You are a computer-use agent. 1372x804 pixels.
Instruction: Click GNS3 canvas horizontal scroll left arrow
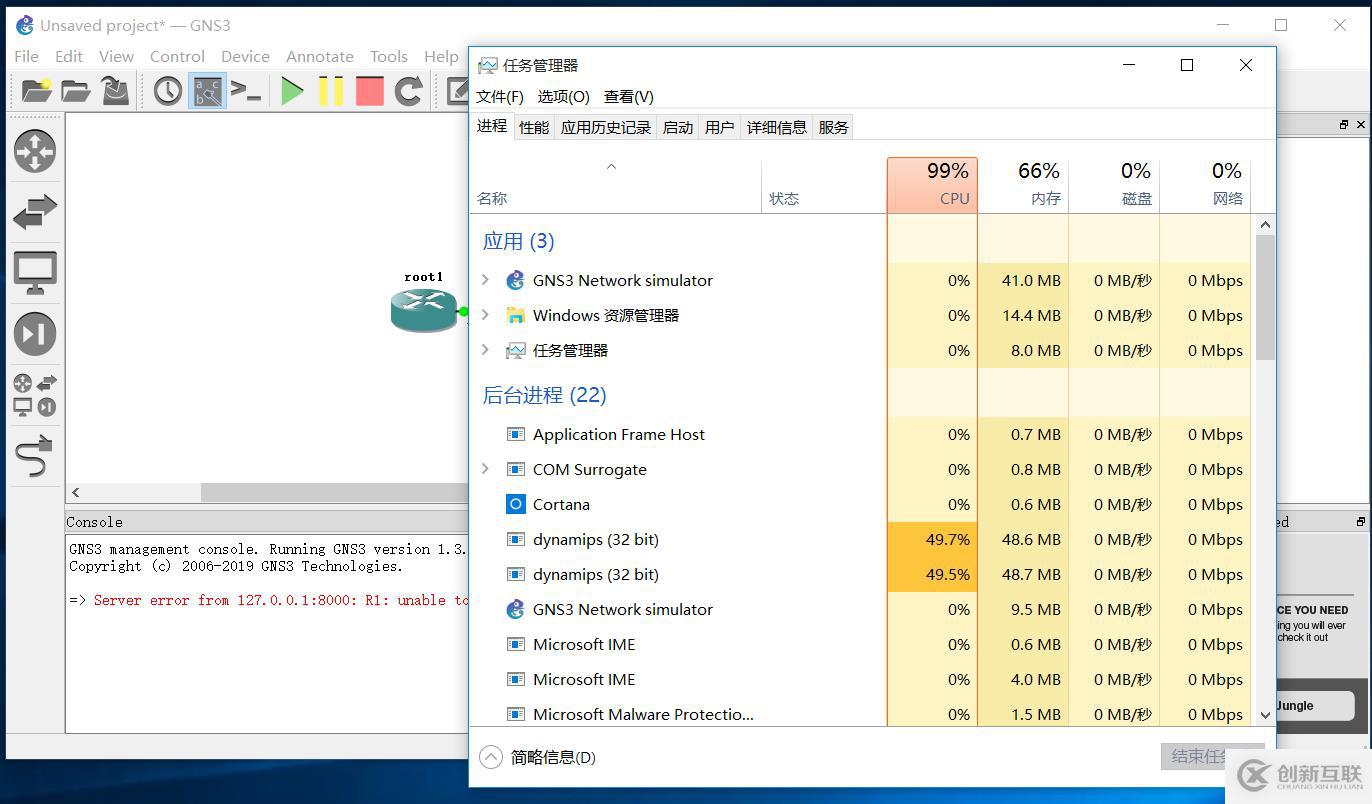(x=75, y=492)
